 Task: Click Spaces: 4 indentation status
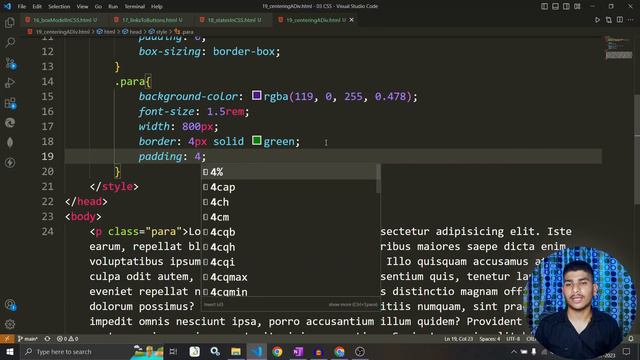[490, 339]
